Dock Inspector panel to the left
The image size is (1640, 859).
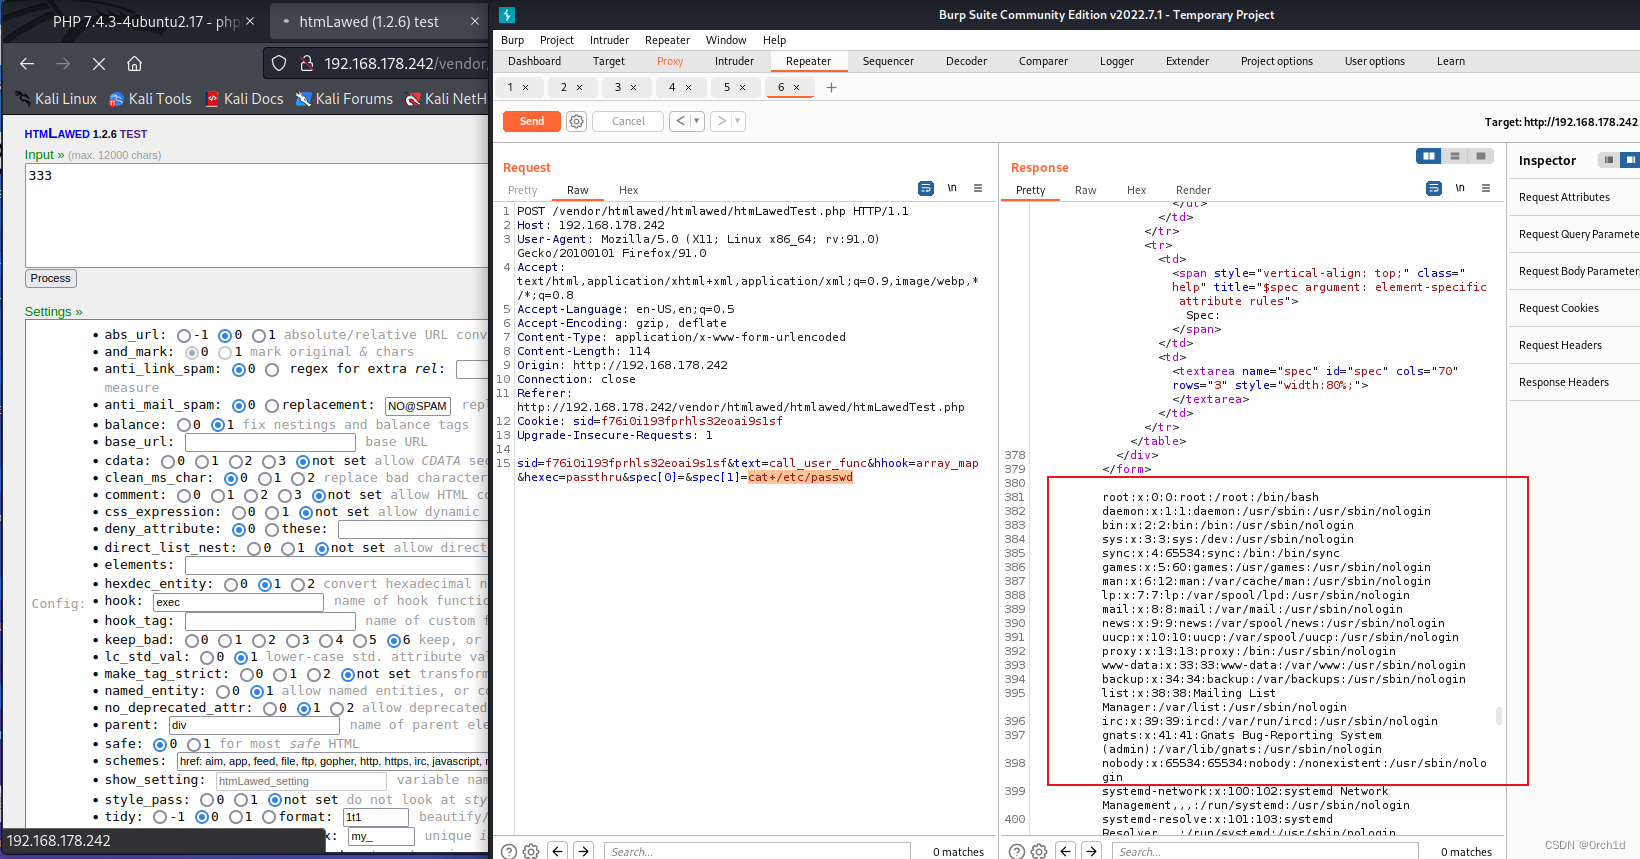[1608, 160]
